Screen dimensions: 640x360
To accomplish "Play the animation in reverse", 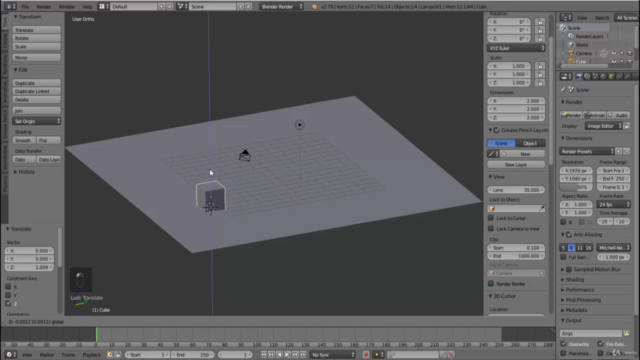I will [x=279, y=355].
